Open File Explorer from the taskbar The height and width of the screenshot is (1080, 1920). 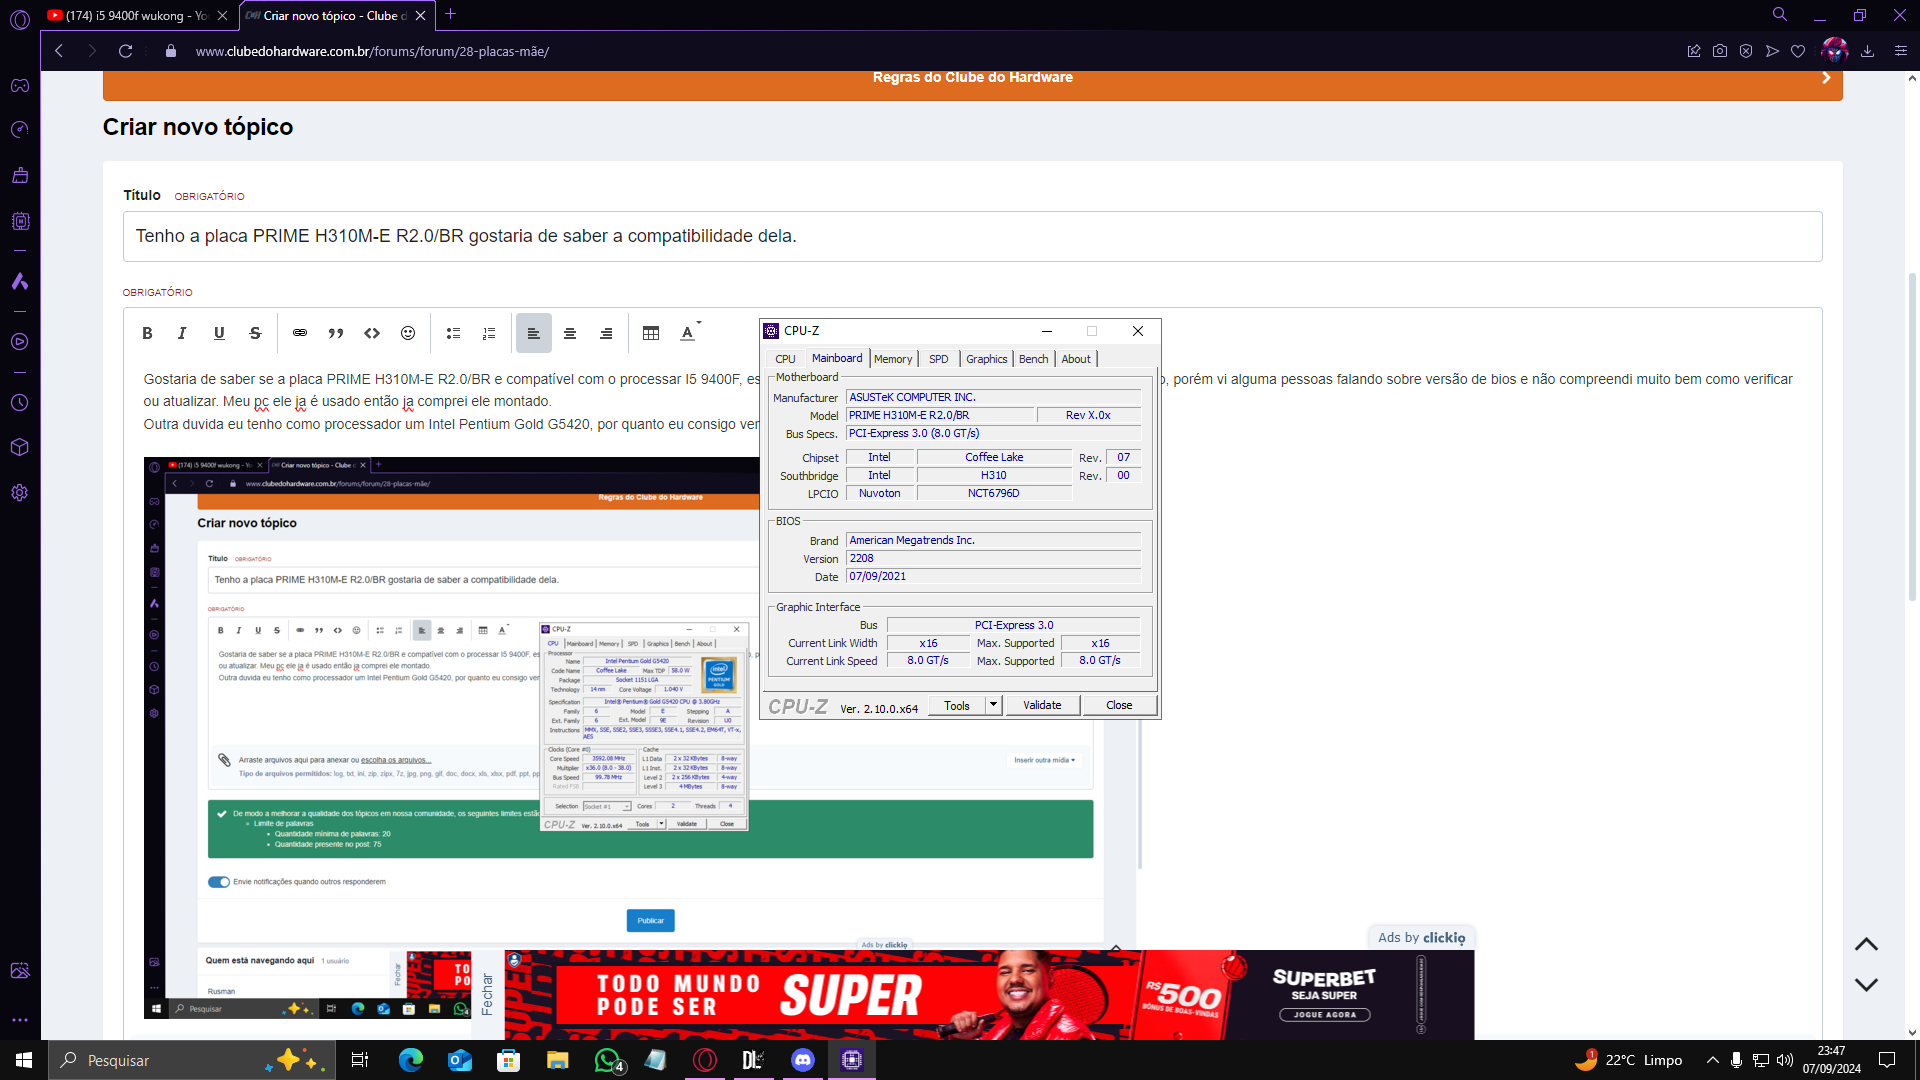(558, 1060)
